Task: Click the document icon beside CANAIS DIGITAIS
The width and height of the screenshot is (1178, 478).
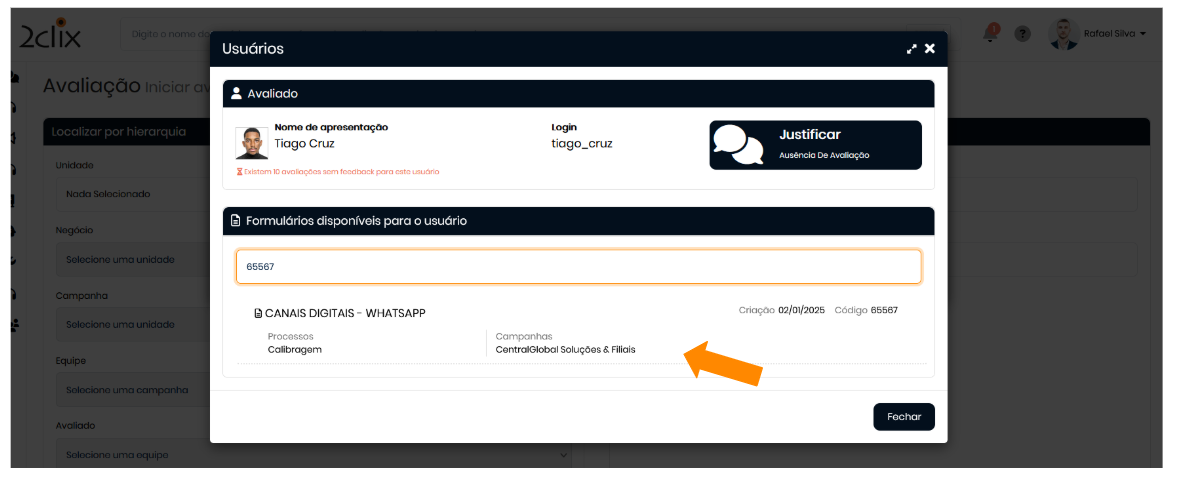Action: (258, 313)
